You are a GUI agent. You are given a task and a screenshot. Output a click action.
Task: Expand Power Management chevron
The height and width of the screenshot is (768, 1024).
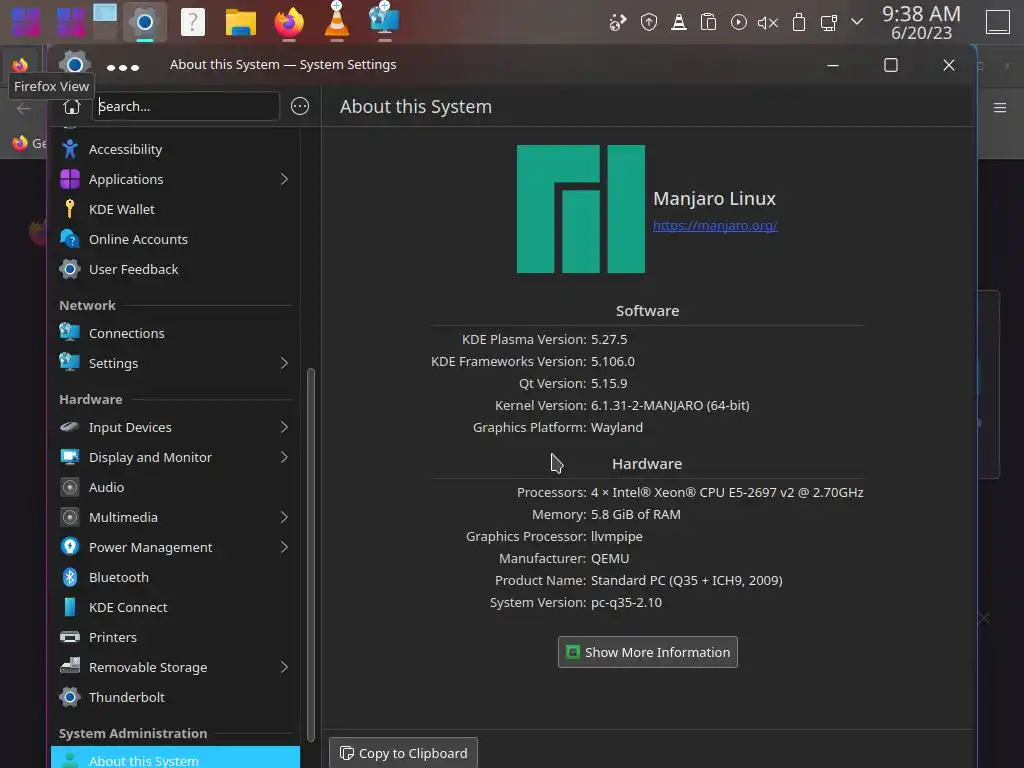(x=284, y=548)
